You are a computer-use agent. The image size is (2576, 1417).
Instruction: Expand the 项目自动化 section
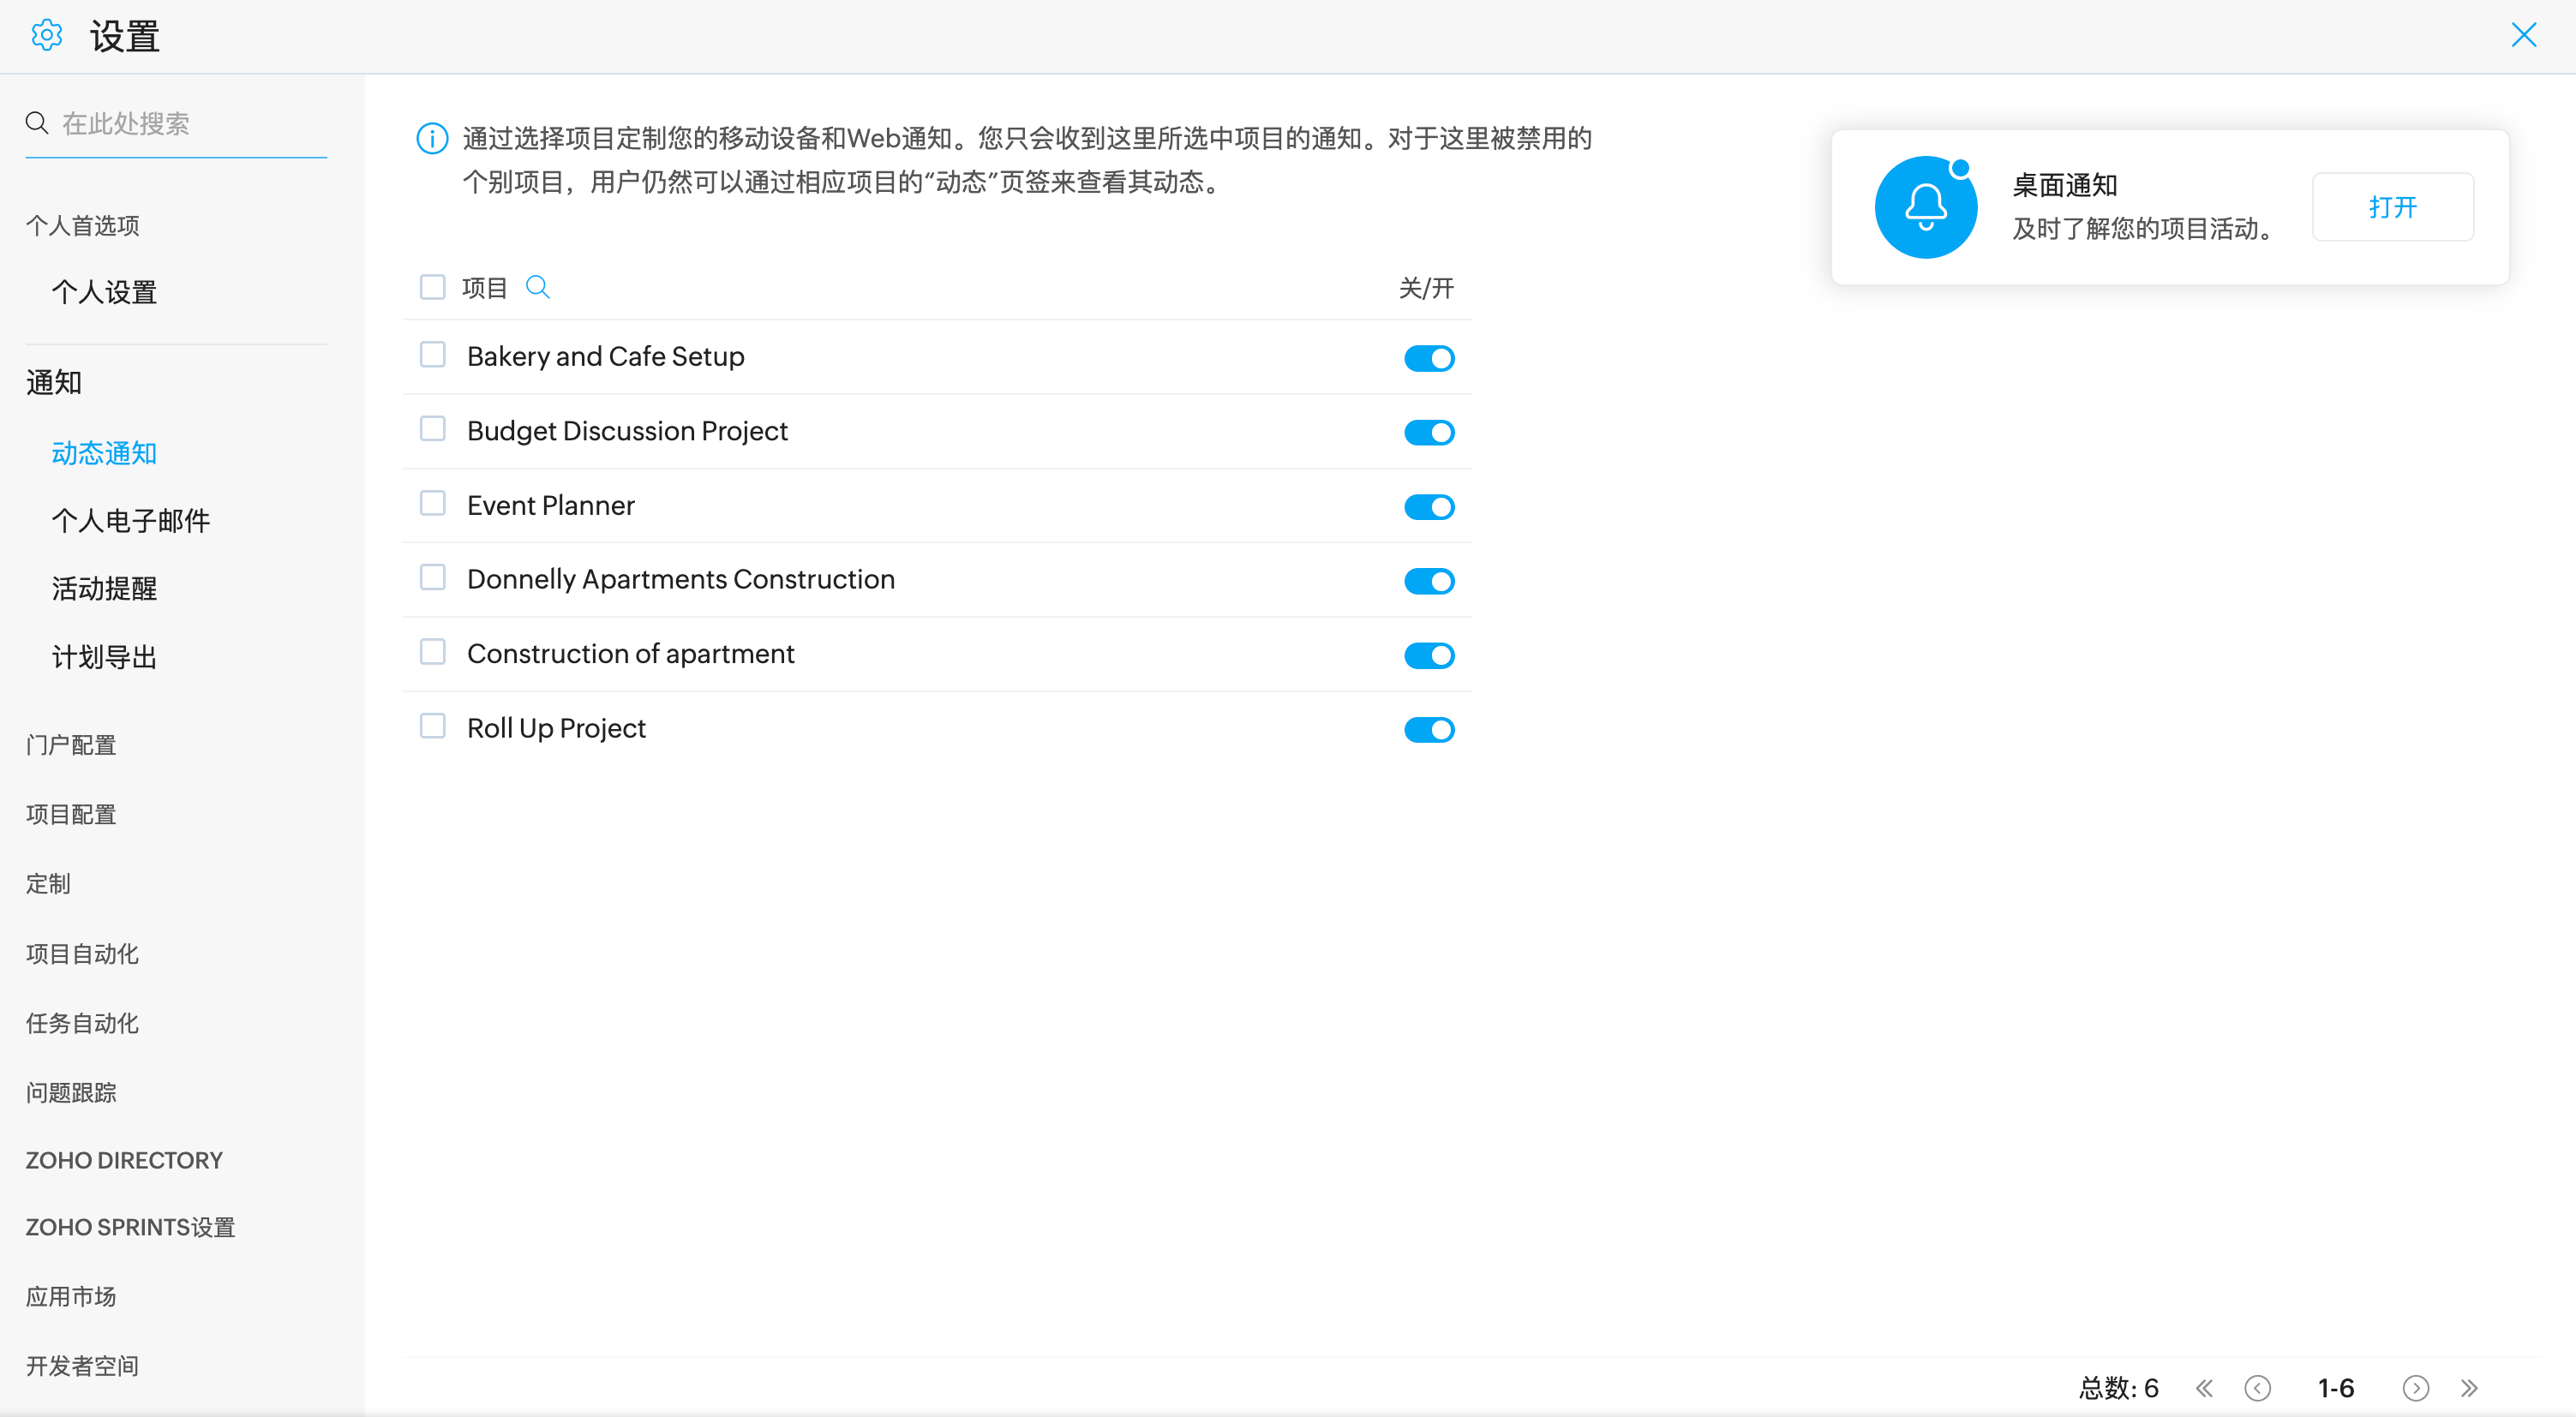pyautogui.click(x=82, y=954)
